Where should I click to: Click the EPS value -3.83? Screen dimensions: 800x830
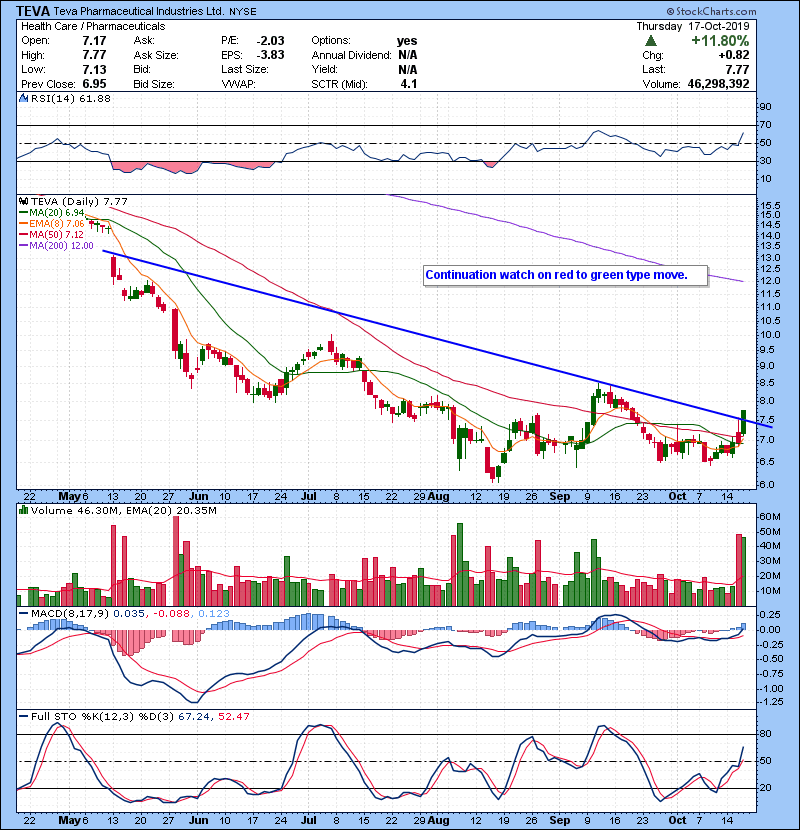pos(271,55)
